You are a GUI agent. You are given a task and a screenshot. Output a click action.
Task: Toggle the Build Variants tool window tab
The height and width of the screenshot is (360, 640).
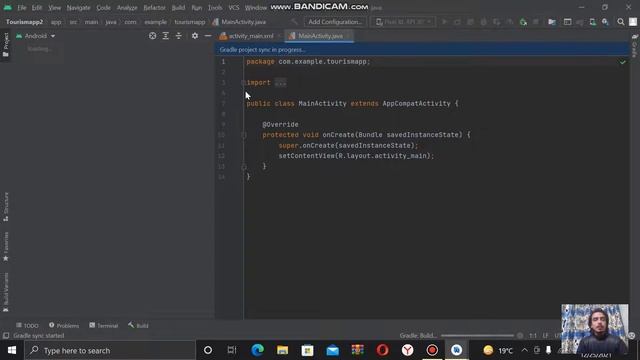point(6,292)
